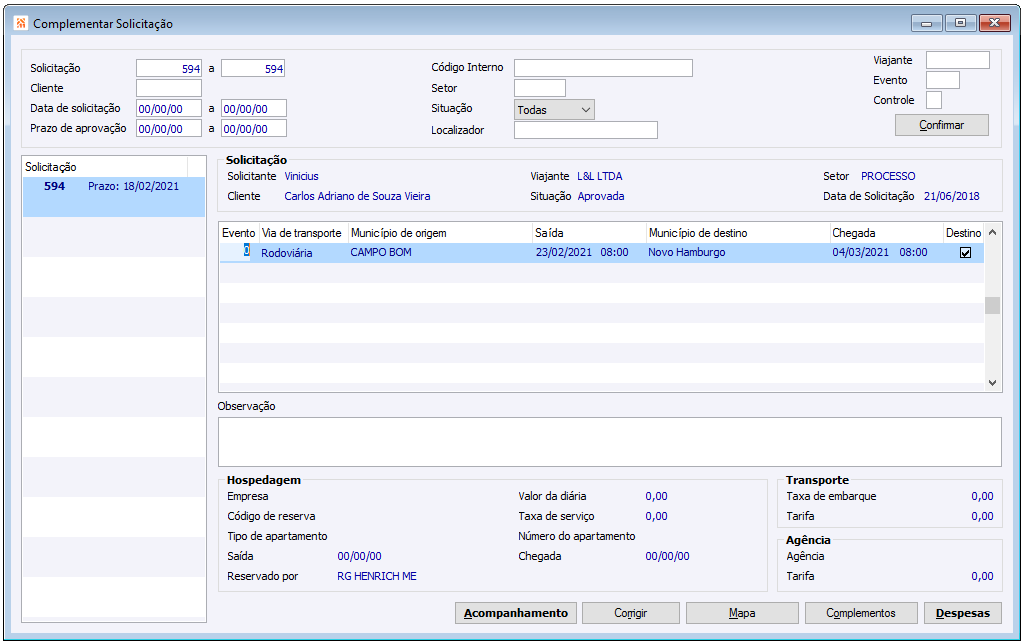Click Solicitante value Vinicius

(301, 176)
